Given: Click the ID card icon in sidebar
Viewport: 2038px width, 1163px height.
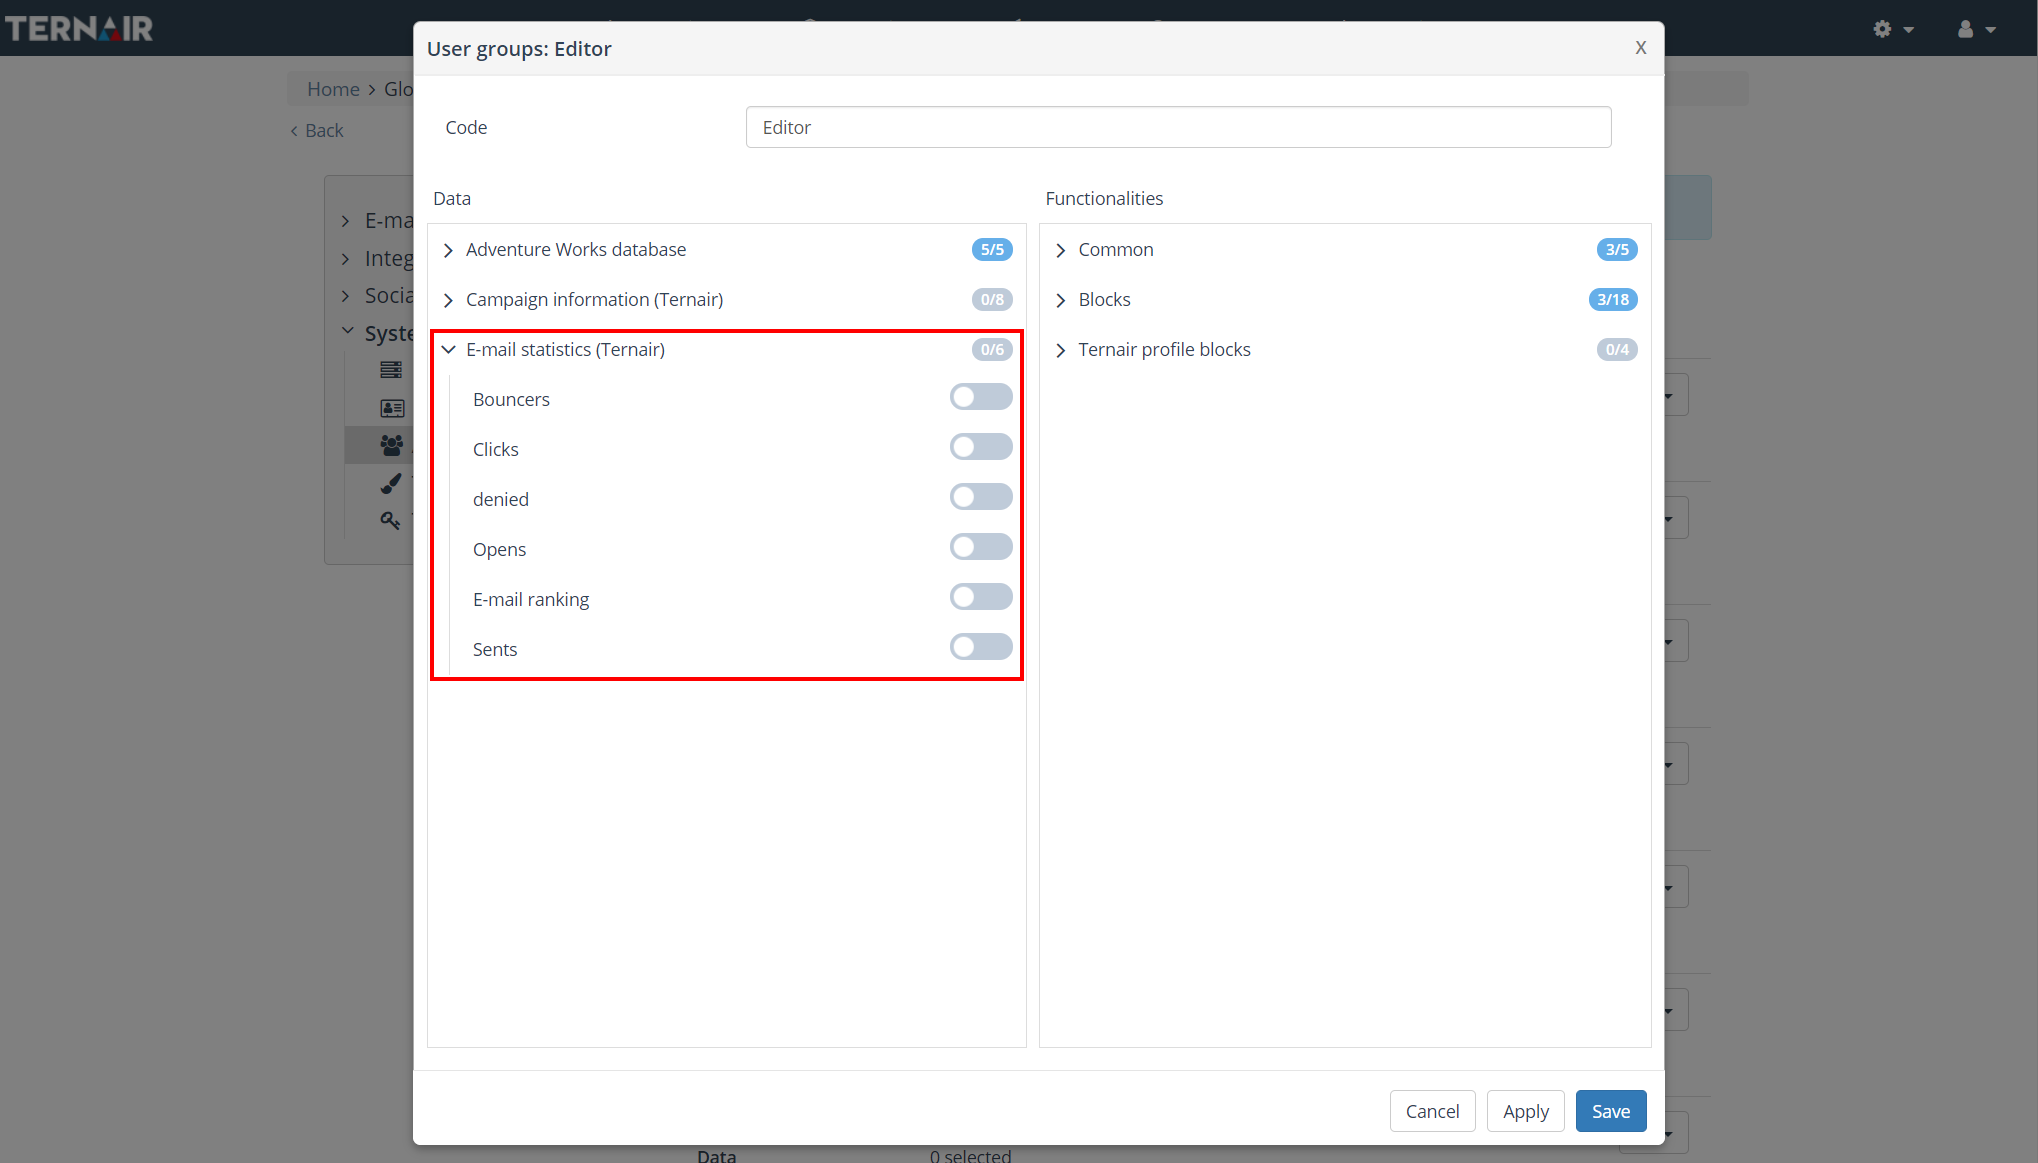Looking at the screenshot, I should pos(392,408).
